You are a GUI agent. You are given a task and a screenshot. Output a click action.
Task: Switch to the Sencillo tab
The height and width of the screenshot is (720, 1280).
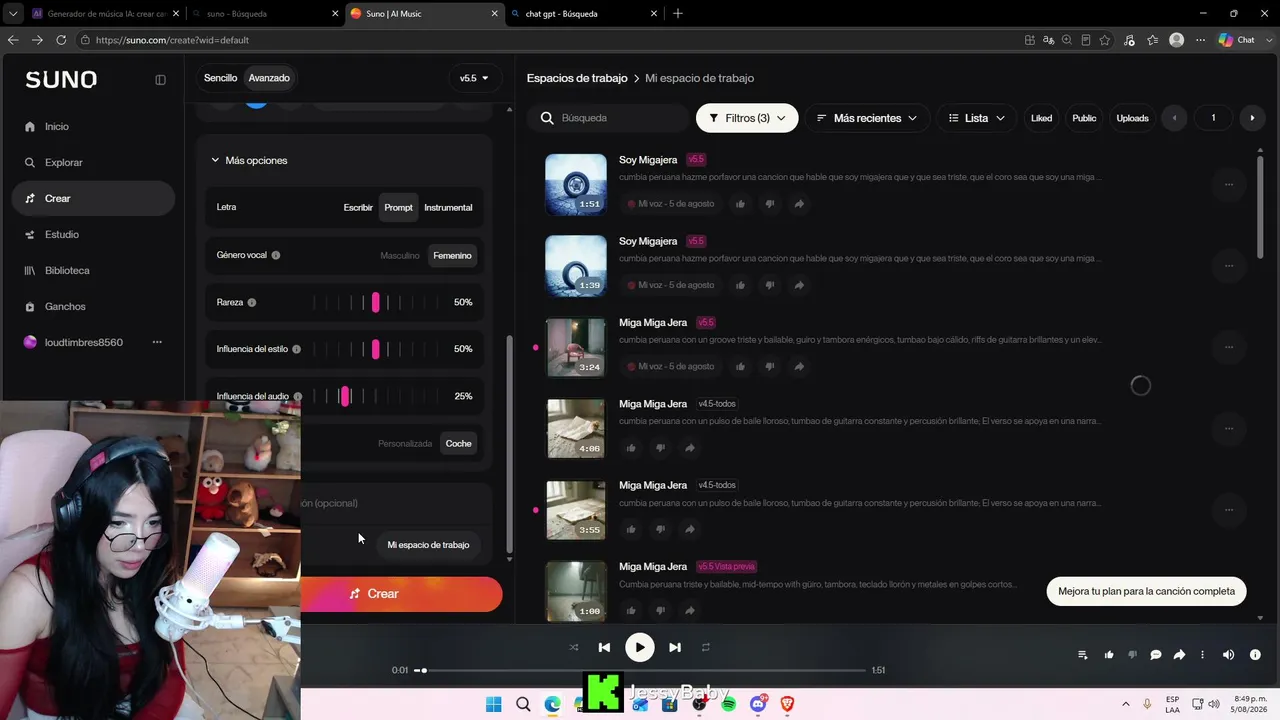[x=220, y=78]
